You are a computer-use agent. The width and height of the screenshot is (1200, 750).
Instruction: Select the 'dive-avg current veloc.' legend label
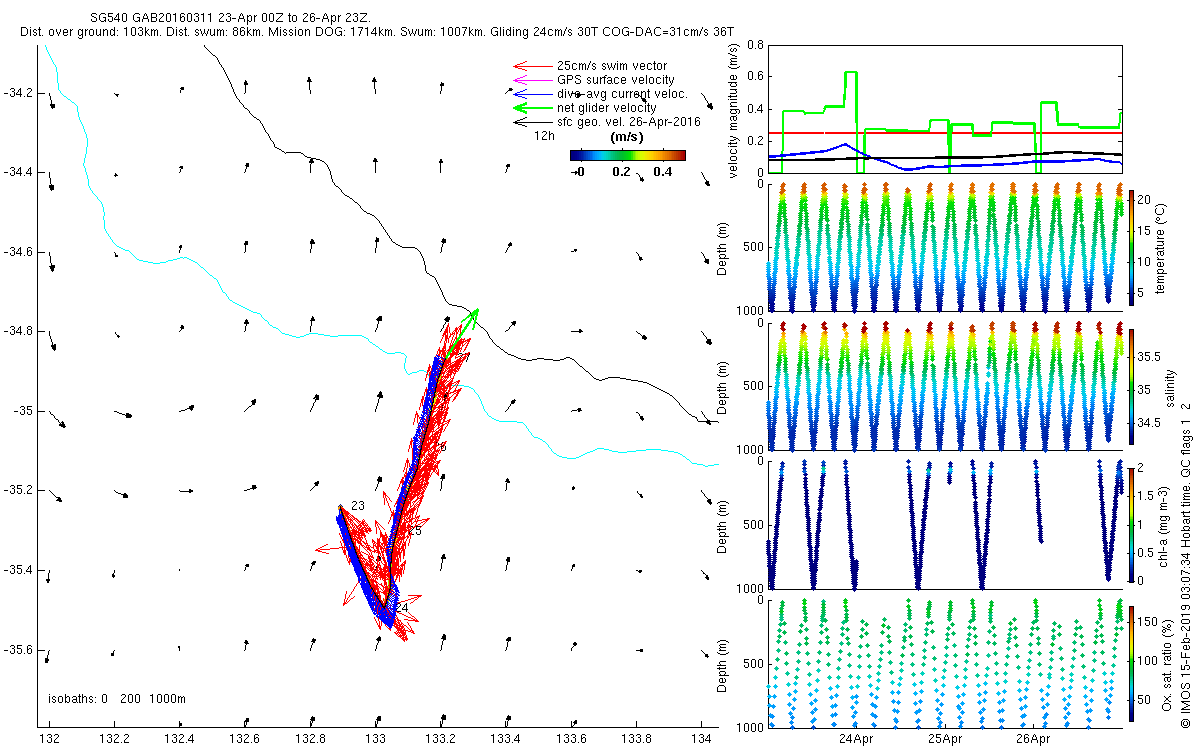point(624,94)
